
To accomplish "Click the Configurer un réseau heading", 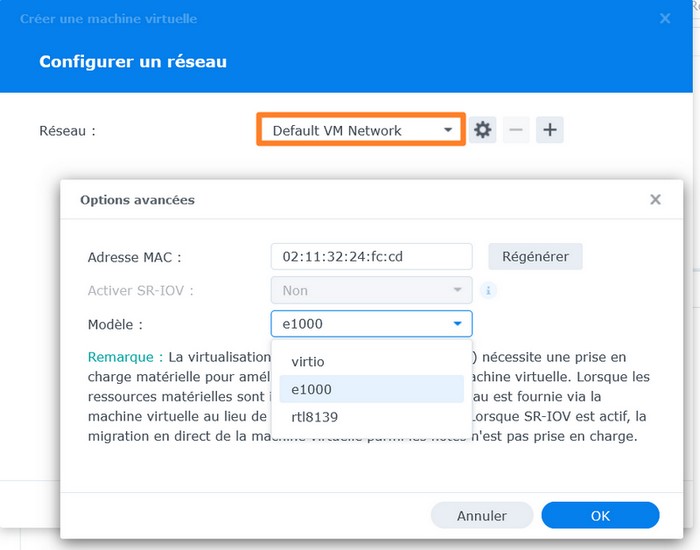I will (133, 62).
